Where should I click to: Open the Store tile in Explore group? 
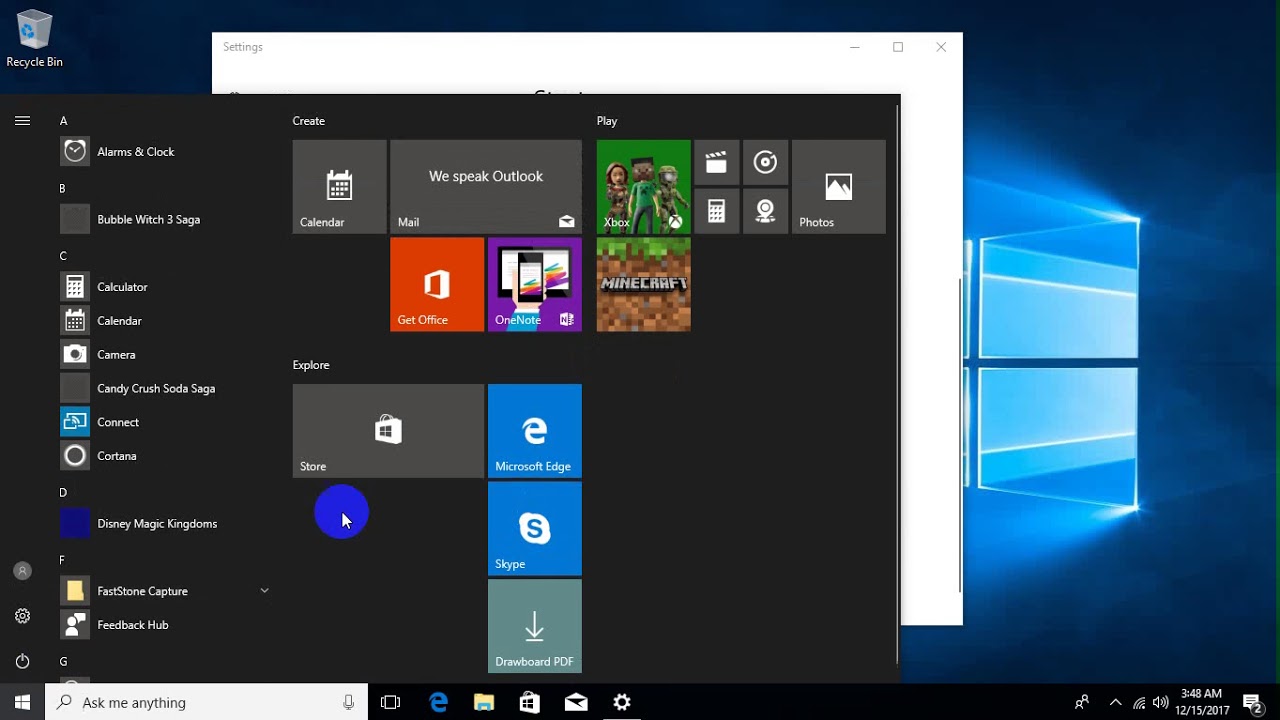388,431
